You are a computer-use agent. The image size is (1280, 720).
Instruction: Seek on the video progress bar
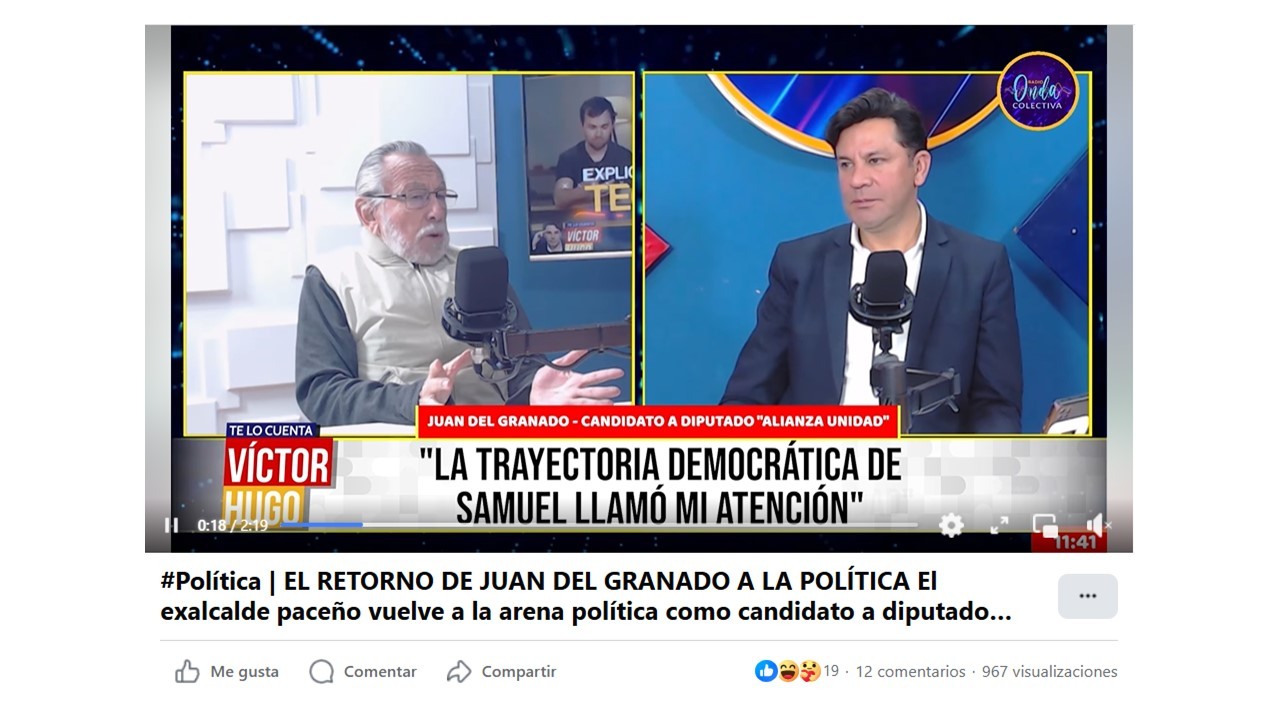(600, 525)
